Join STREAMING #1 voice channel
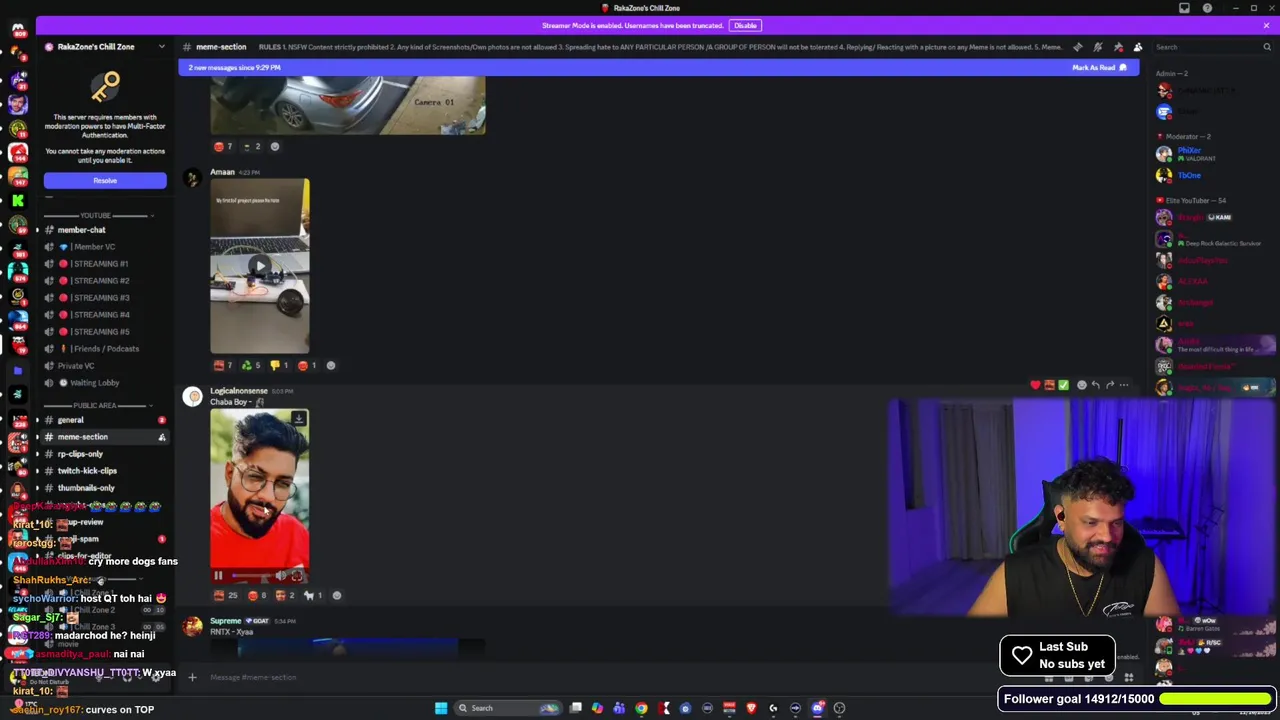 103,264
